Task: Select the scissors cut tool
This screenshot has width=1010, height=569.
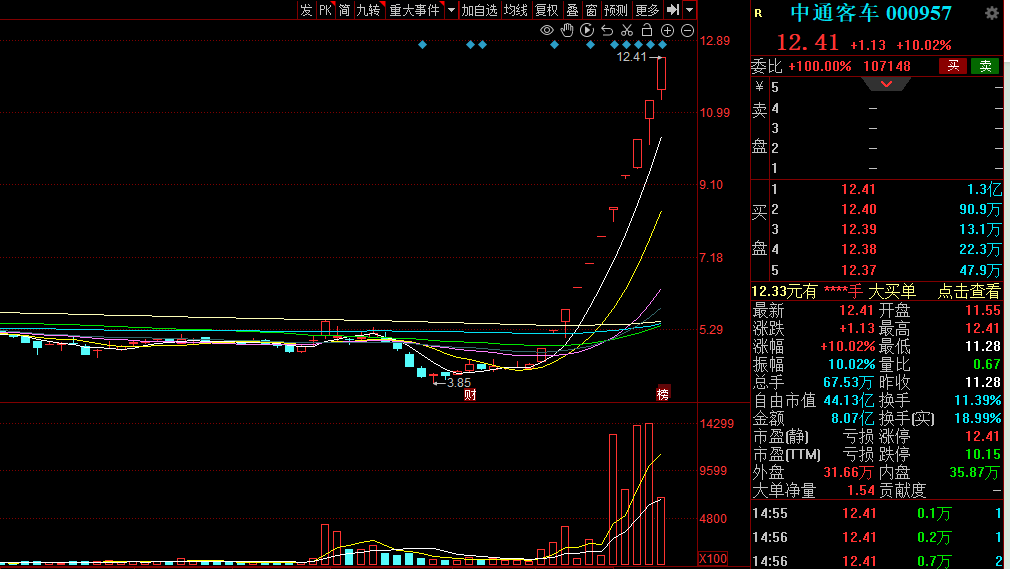Action: click(627, 30)
